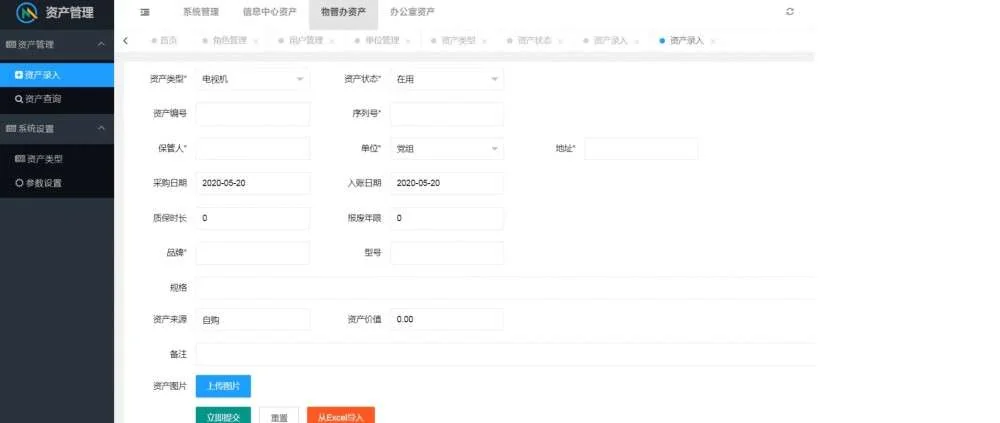Close the 角色管理 tab
This screenshot has width=1000, height=423.
(255, 41)
